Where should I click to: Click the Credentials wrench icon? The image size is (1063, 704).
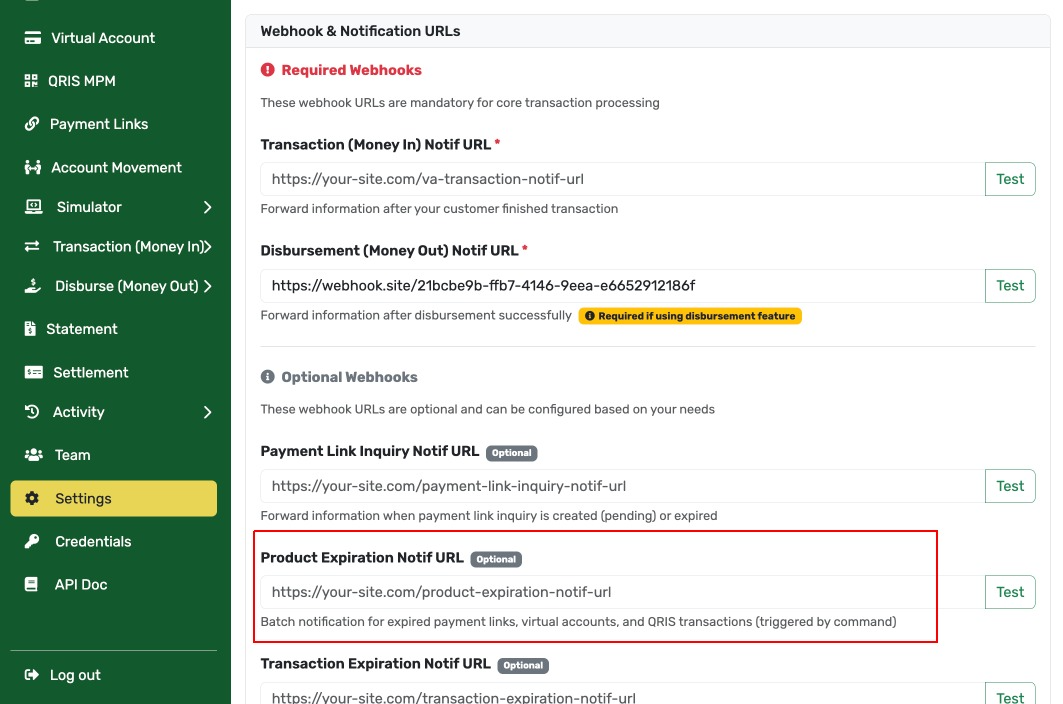tap(33, 541)
